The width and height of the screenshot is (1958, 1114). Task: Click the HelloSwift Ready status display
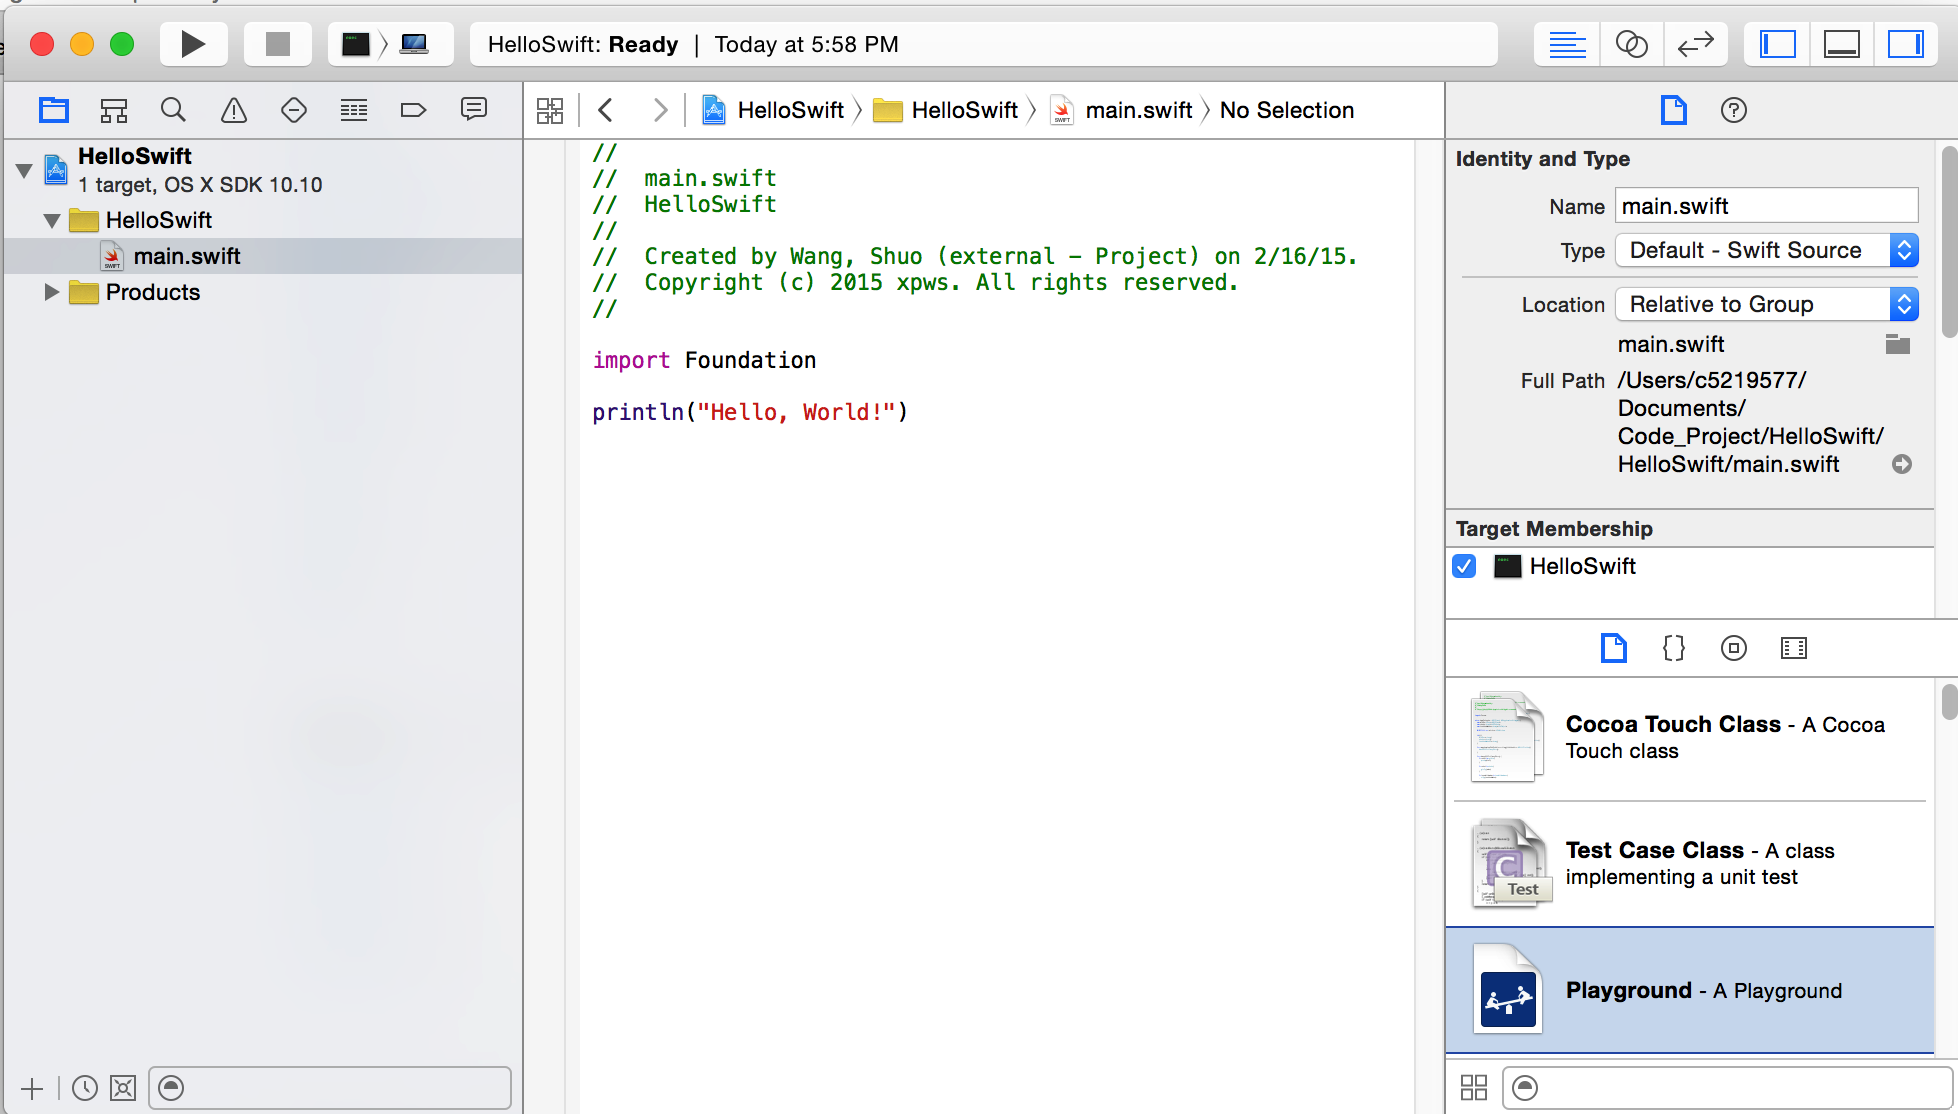(x=984, y=44)
